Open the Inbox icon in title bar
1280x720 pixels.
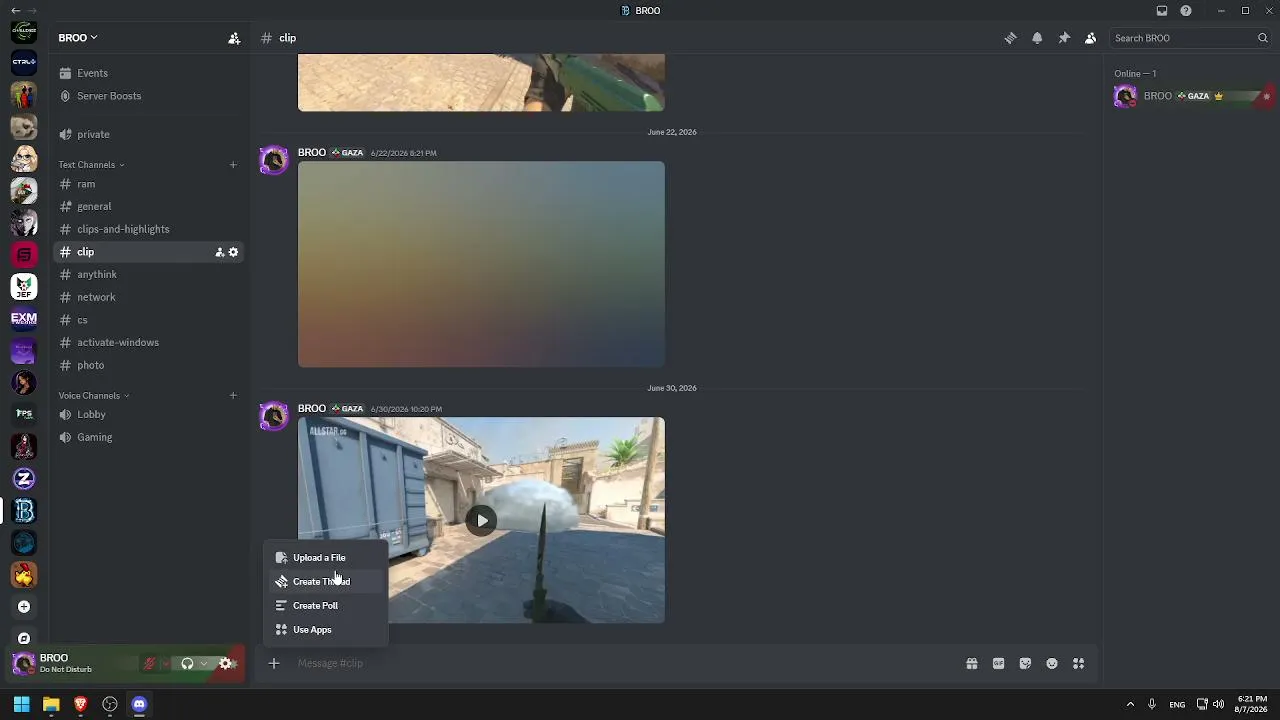click(1162, 11)
